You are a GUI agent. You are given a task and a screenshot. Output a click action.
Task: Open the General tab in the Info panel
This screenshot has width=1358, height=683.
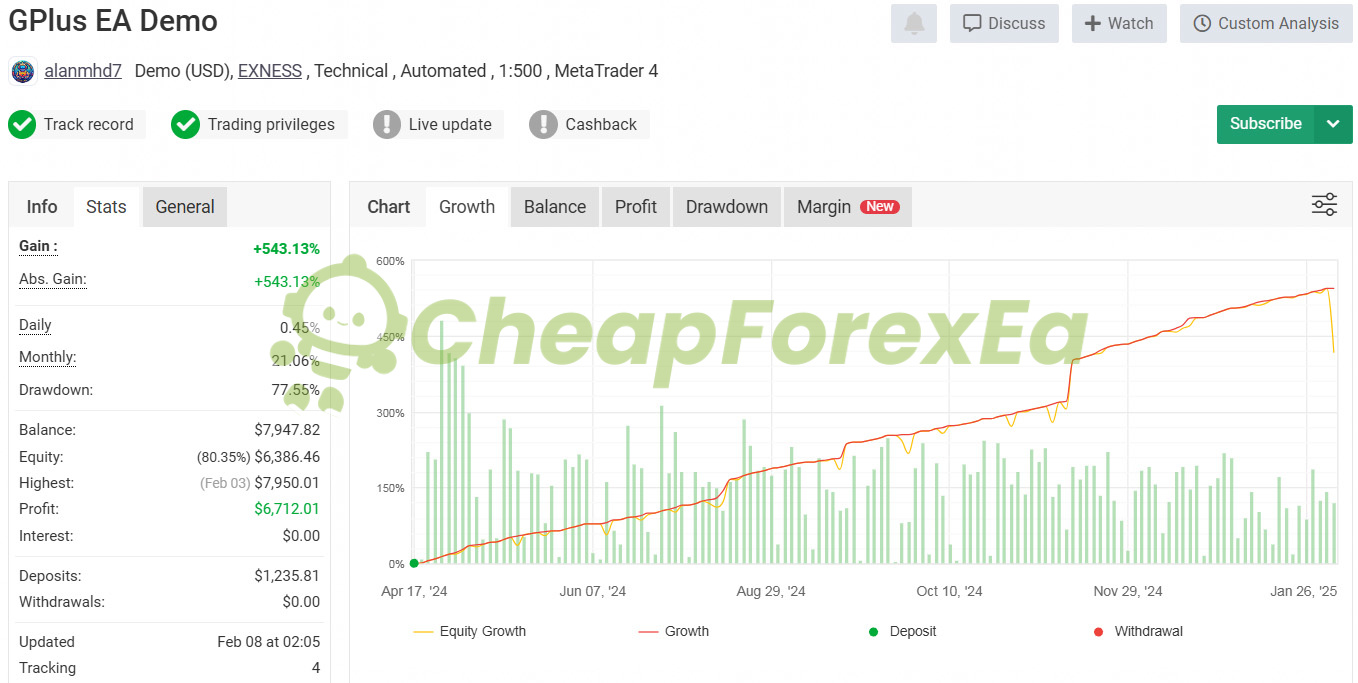tap(185, 207)
